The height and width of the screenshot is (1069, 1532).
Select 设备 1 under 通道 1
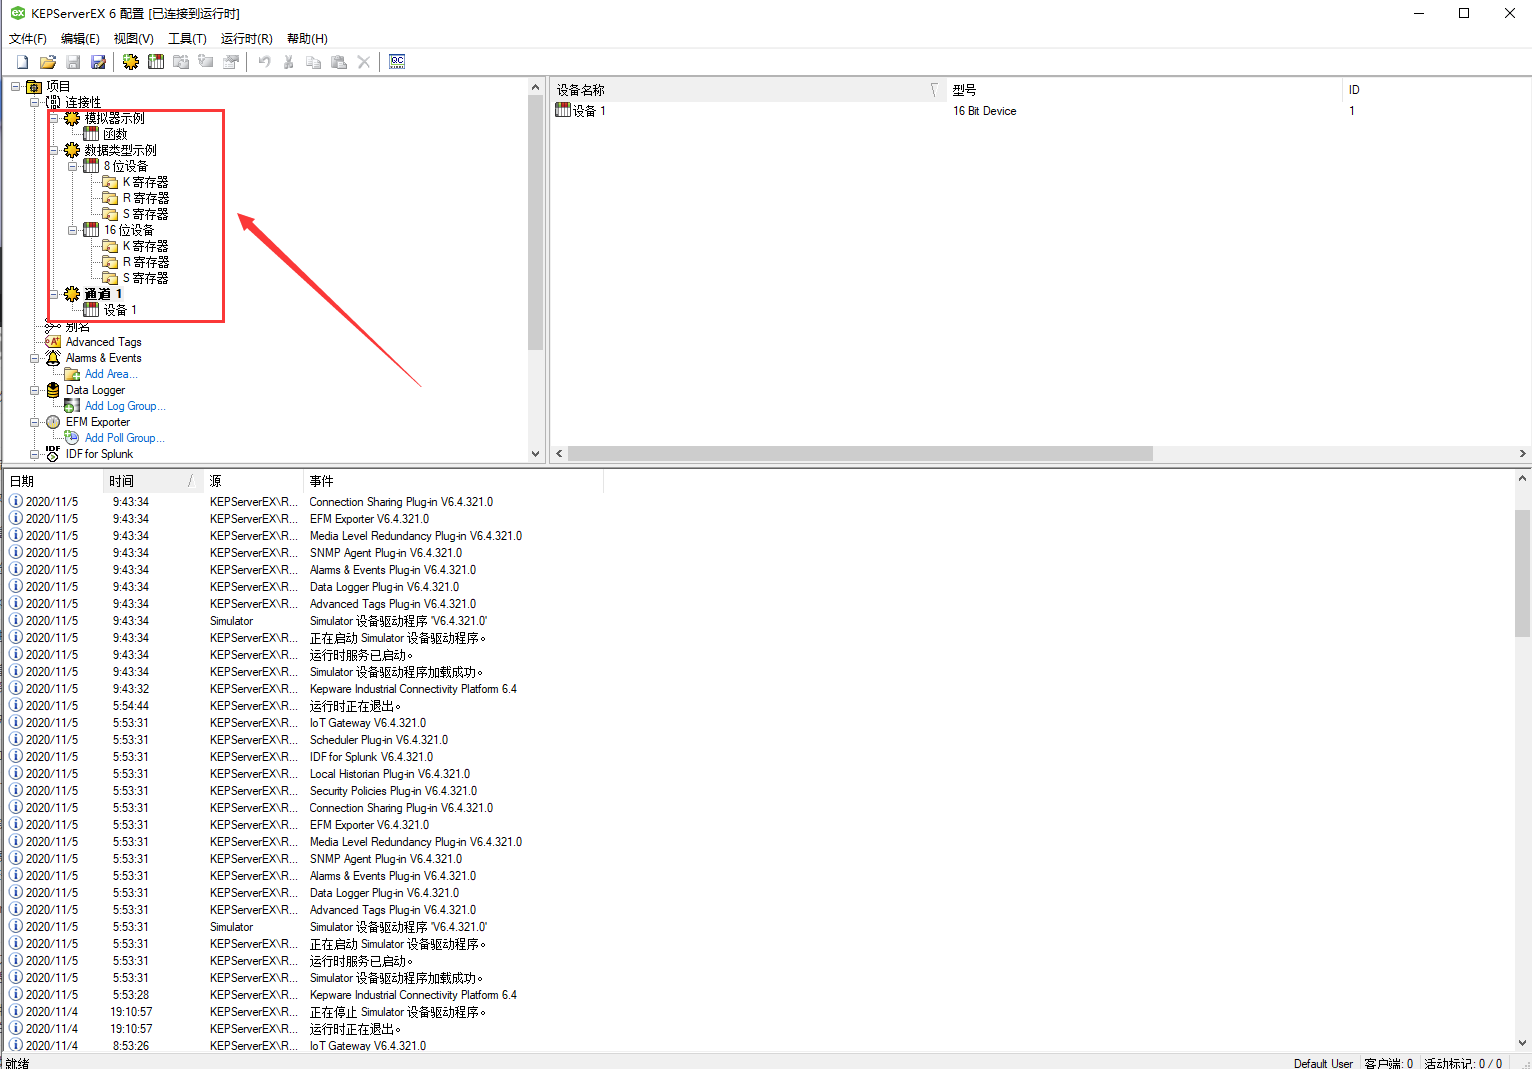point(120,310)
